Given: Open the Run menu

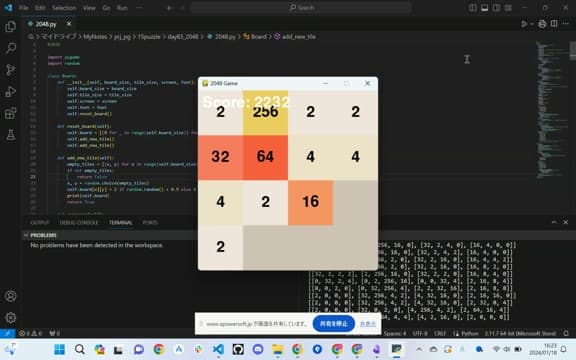Looking at the screenshot, I should (122, 8).
